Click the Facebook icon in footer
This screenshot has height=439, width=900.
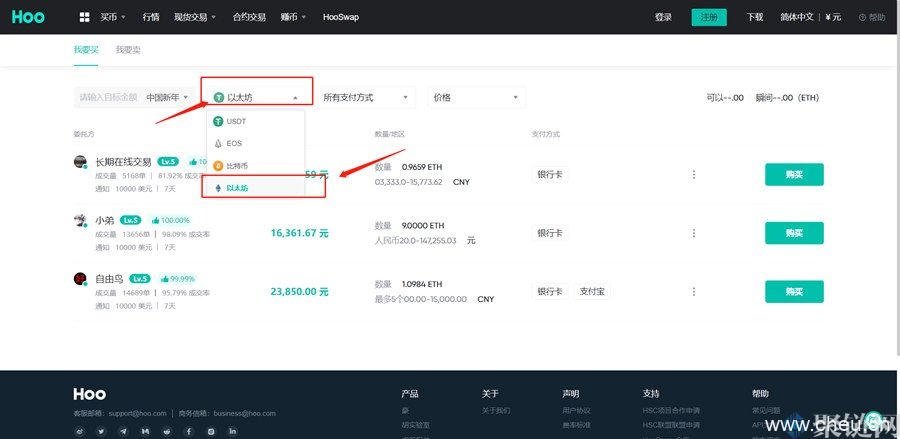188,430
